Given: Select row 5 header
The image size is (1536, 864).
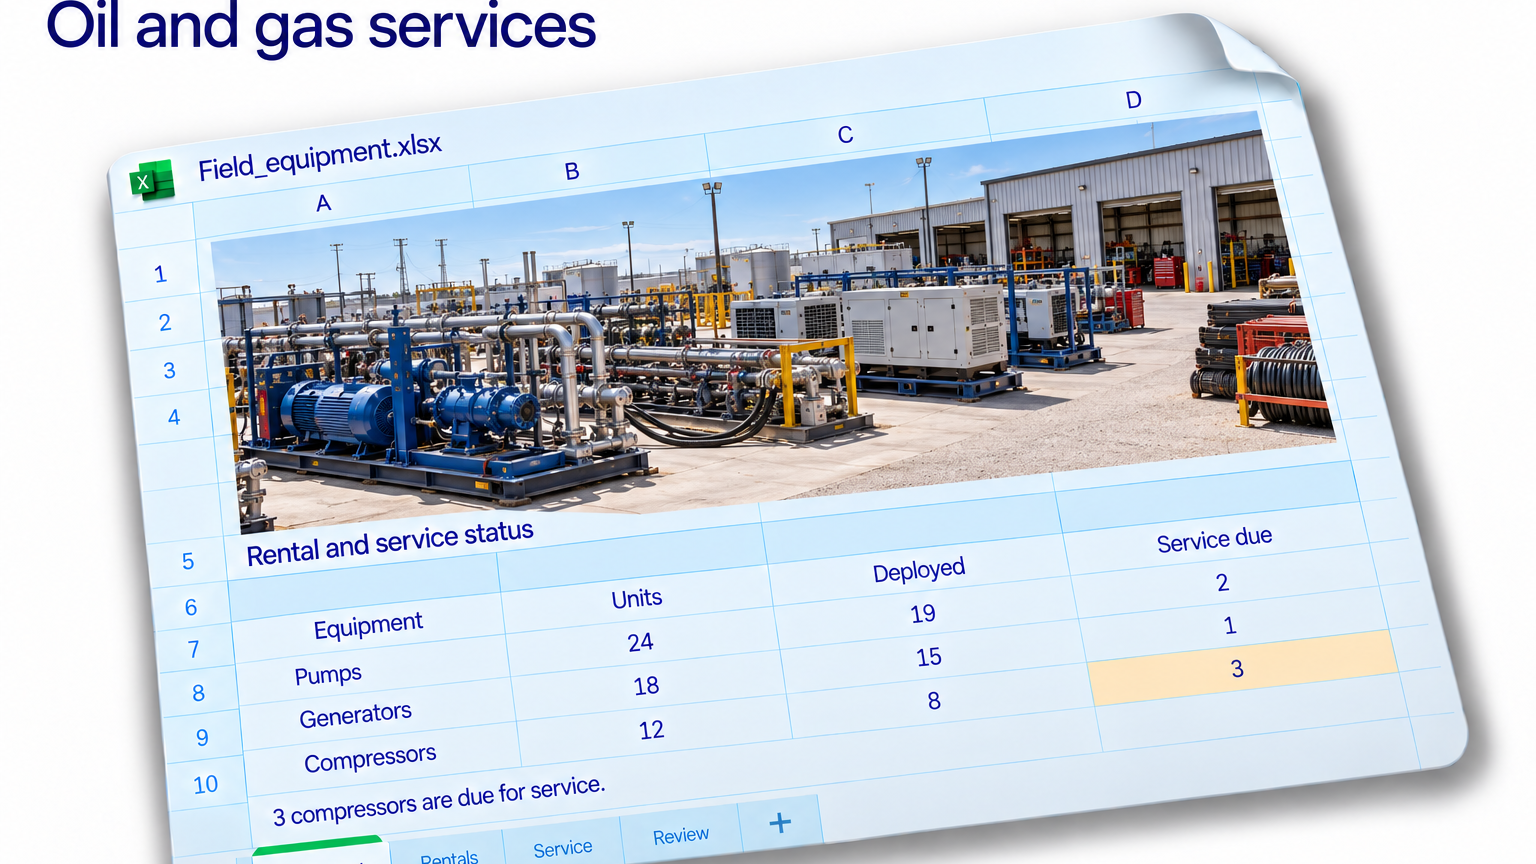Looking at the screenshot, I should point(188,561).
